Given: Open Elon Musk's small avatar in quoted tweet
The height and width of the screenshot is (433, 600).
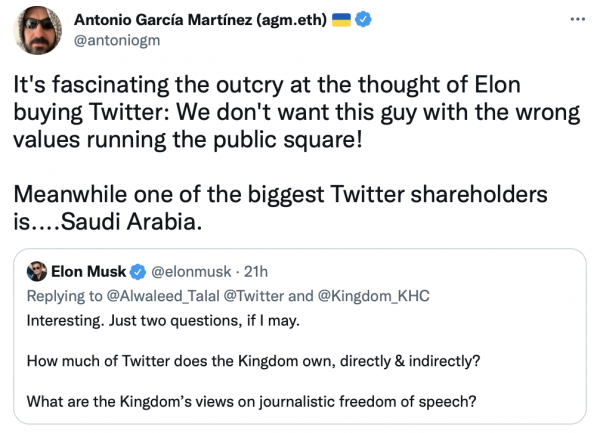Looking at the screenshot, I should click(36, 271).
